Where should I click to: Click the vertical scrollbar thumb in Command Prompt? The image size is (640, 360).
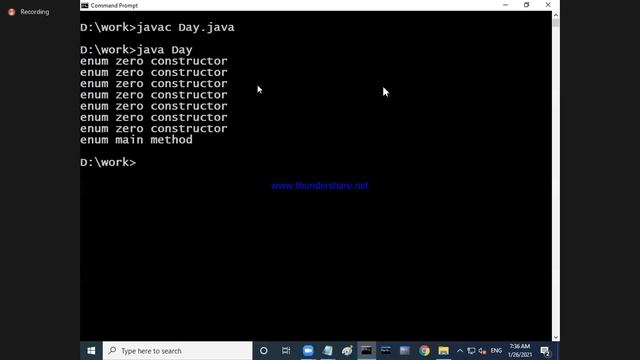[556, 23]
